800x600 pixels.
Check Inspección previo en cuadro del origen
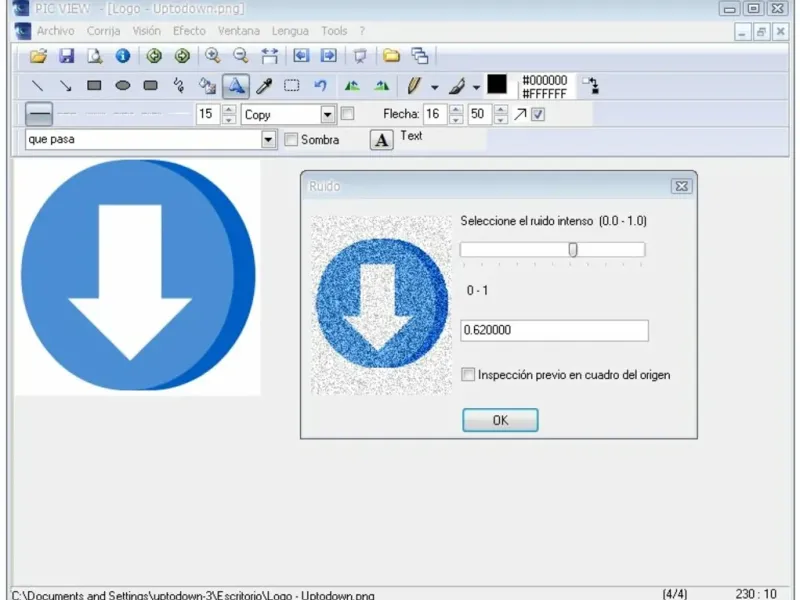(468, 374)
